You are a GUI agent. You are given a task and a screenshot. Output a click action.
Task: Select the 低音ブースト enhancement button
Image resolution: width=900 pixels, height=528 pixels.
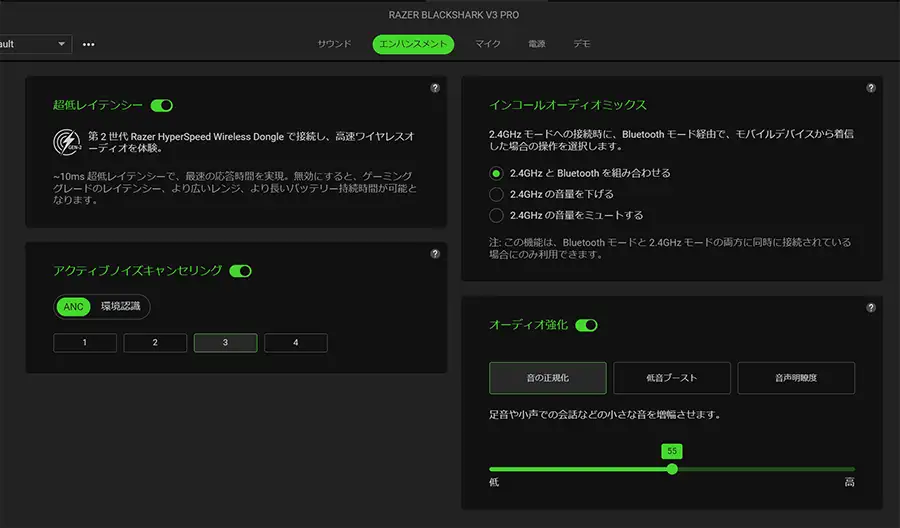point(672,378)
